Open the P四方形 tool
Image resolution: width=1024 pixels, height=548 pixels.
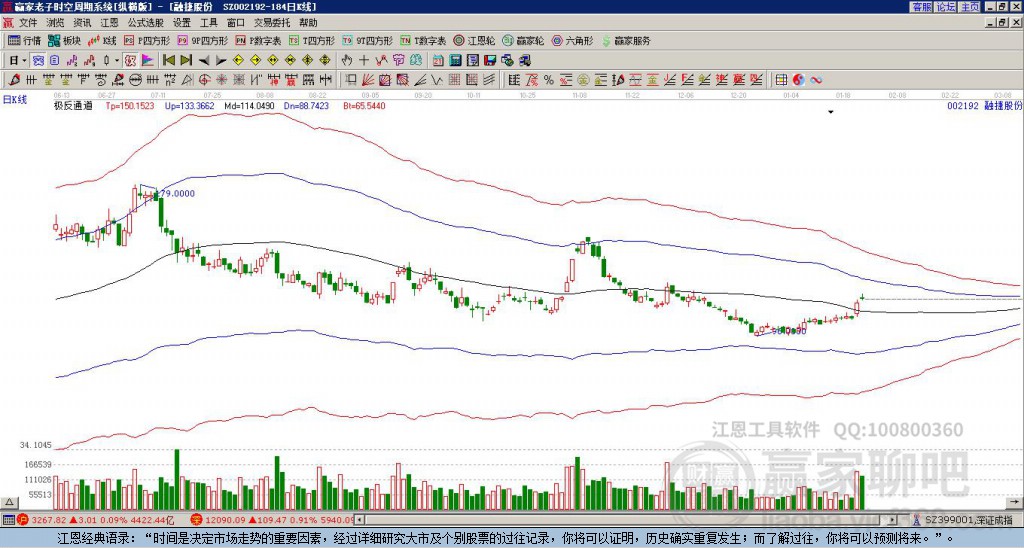point(147,40)
